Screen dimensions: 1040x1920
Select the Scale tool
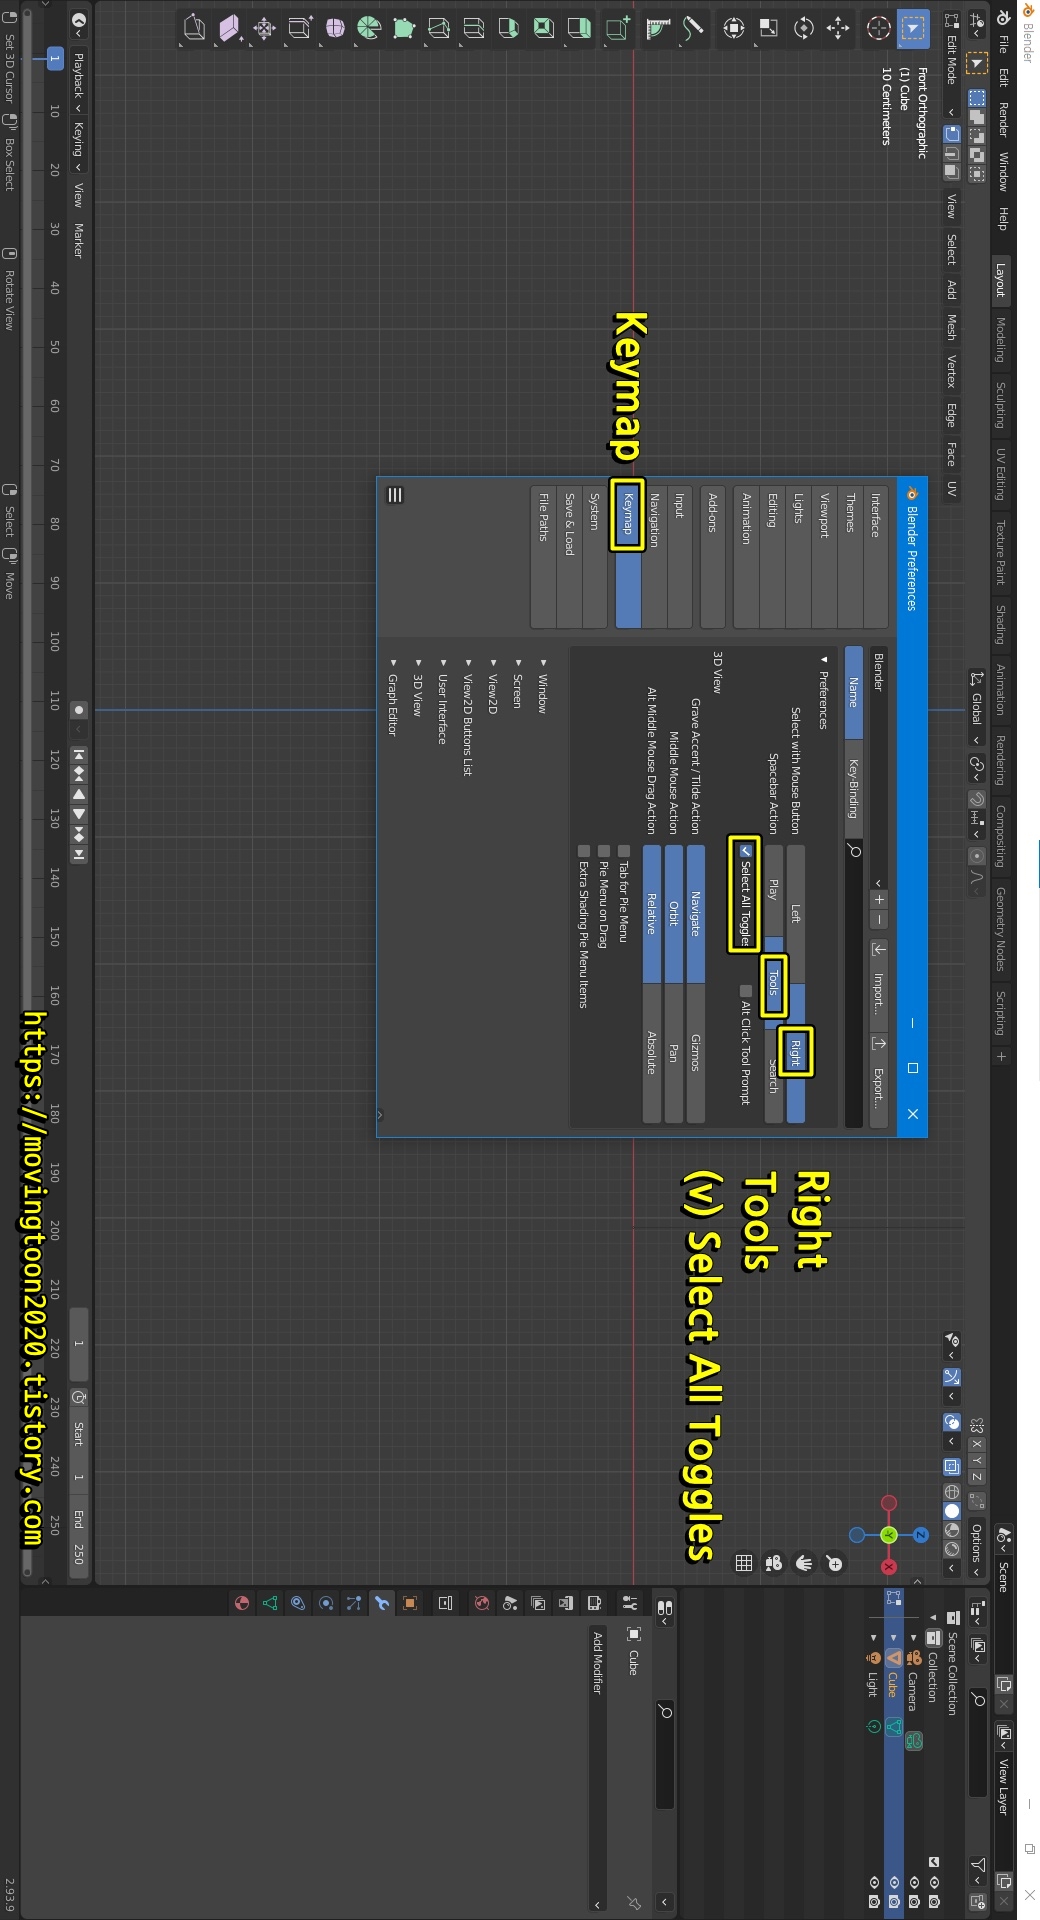pyautogui.click(x=768, y=28)
